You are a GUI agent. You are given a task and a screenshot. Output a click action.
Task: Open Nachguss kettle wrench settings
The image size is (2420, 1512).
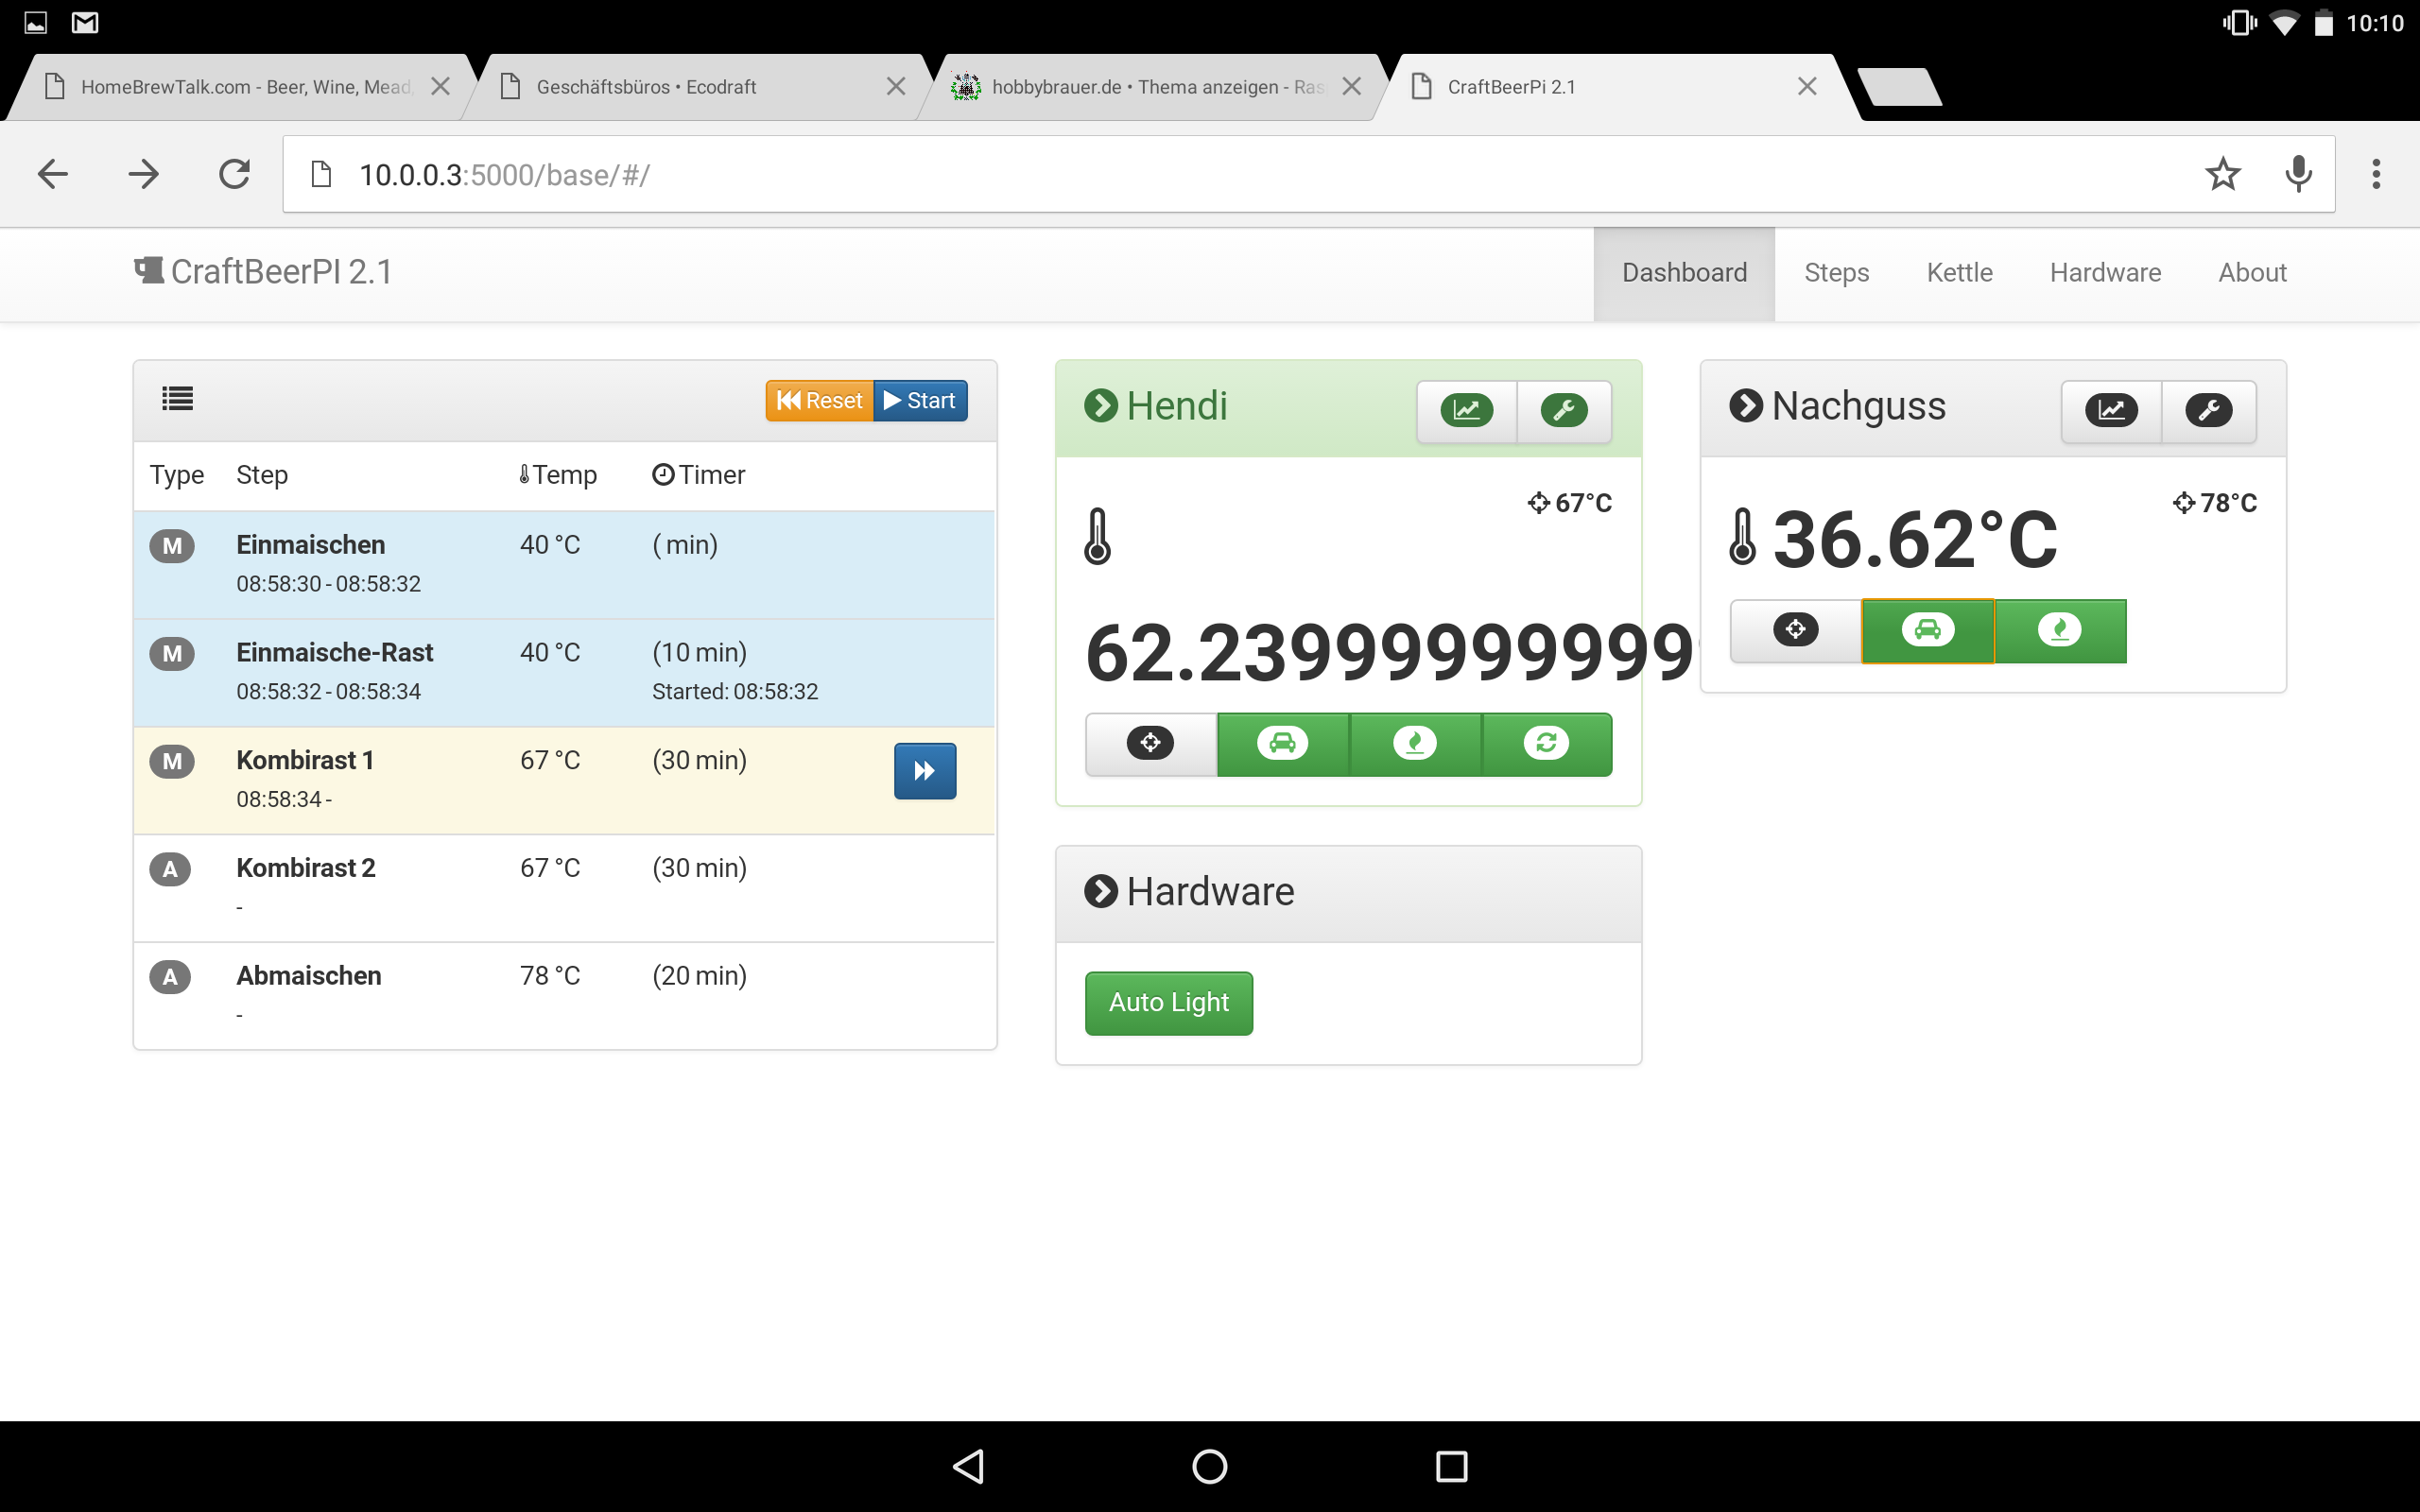(2208, 410)
